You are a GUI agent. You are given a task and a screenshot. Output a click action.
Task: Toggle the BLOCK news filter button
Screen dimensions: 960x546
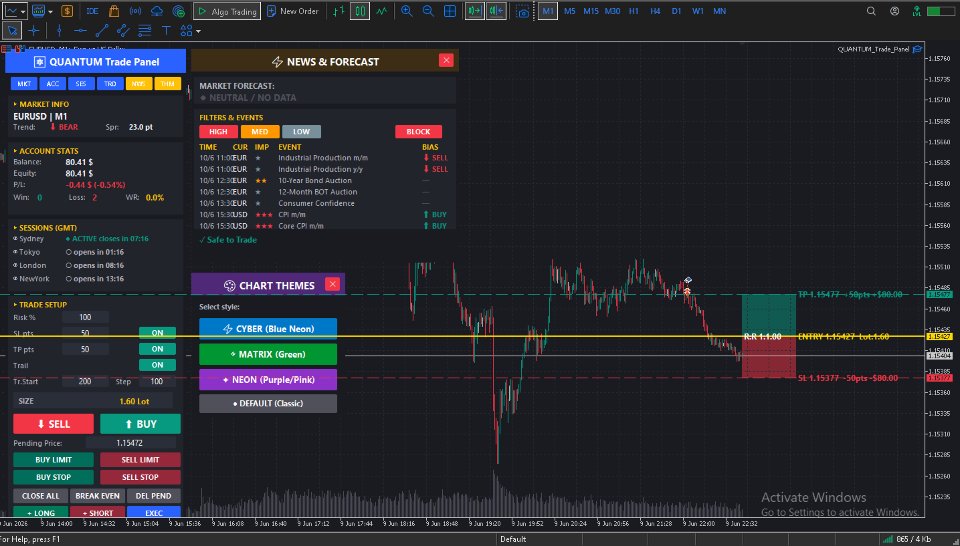[418, 132]
